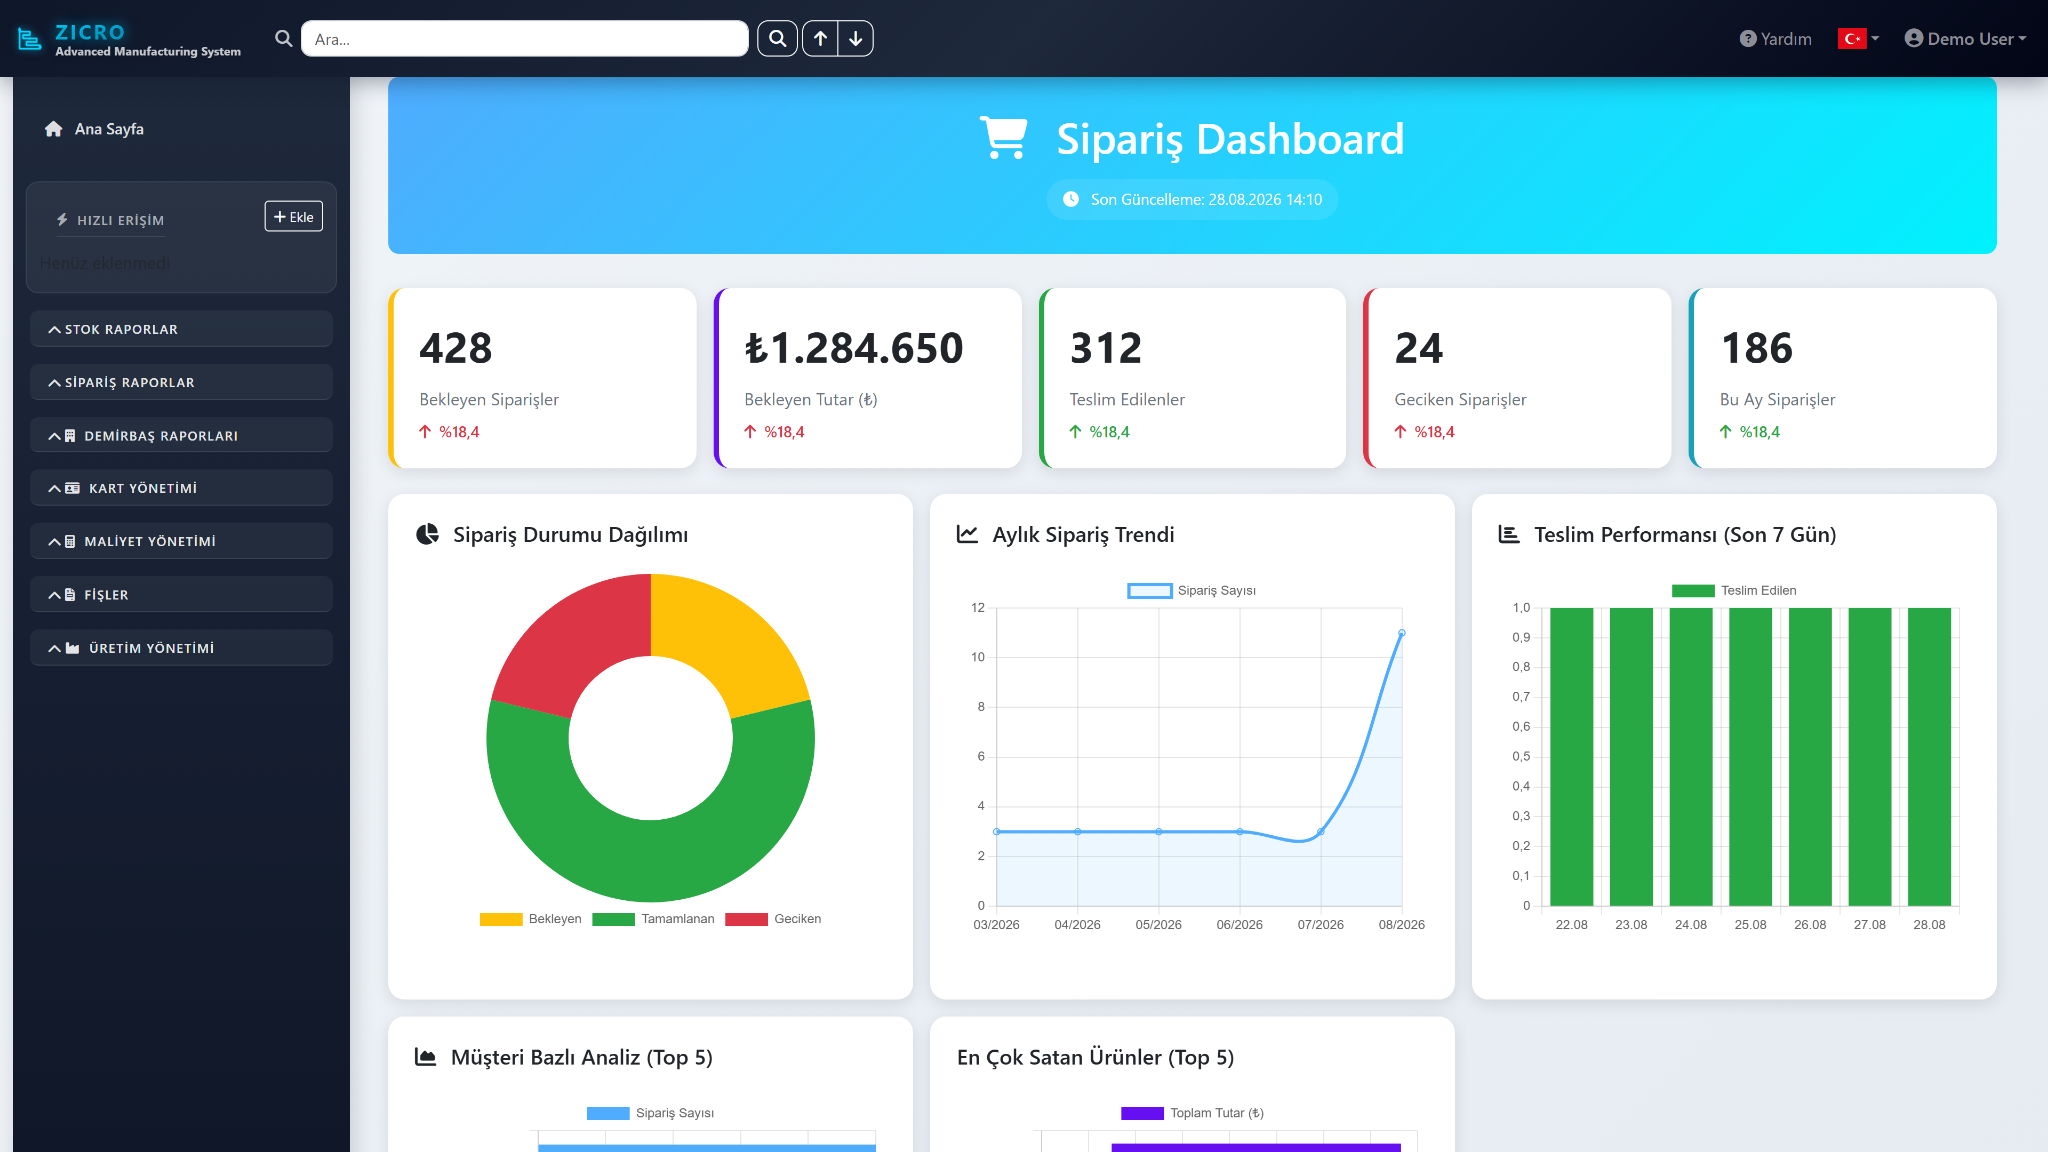This screenshot has width=2048, height=1152.
Task: Click the magnifier search button next to Ara field
Action: pyautogui.click(x=777, y=39)
